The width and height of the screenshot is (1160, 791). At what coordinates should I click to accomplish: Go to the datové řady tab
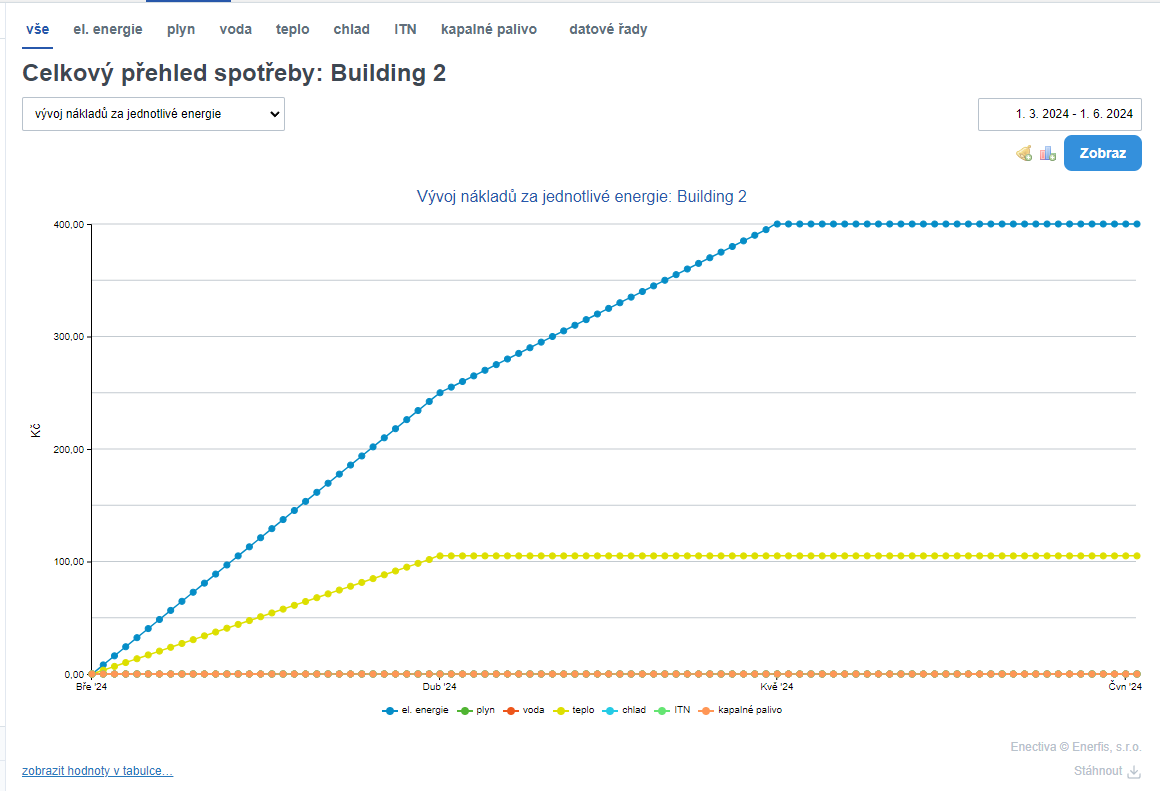tap(608, 30)
